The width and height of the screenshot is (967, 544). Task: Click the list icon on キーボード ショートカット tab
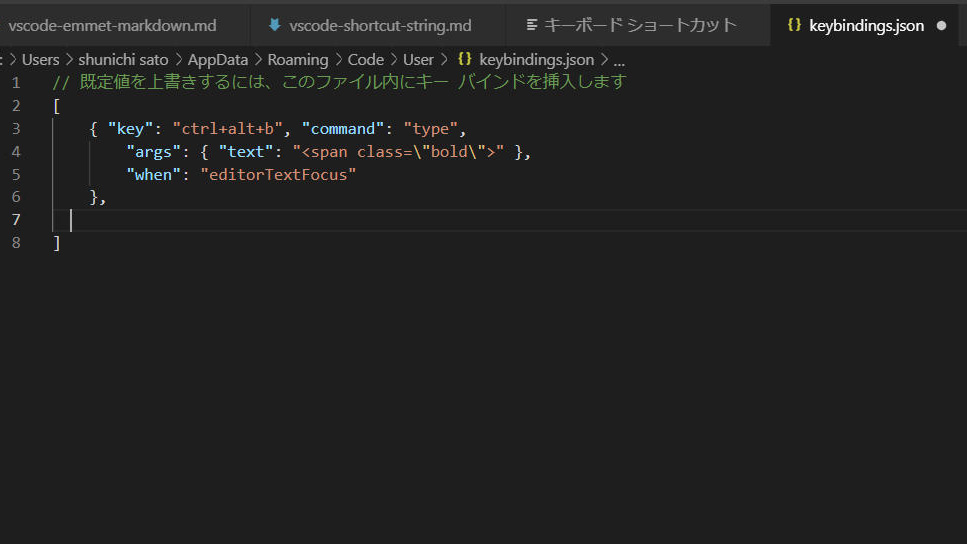(x=532, y=25)
